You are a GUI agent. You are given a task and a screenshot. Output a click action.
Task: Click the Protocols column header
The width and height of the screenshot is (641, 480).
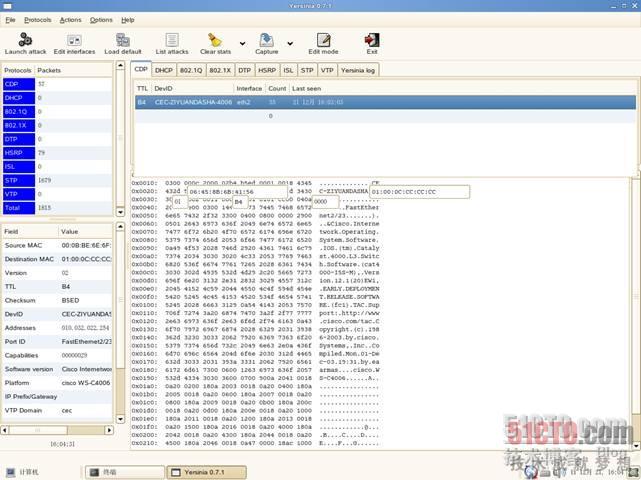click(x=18, y=70)
